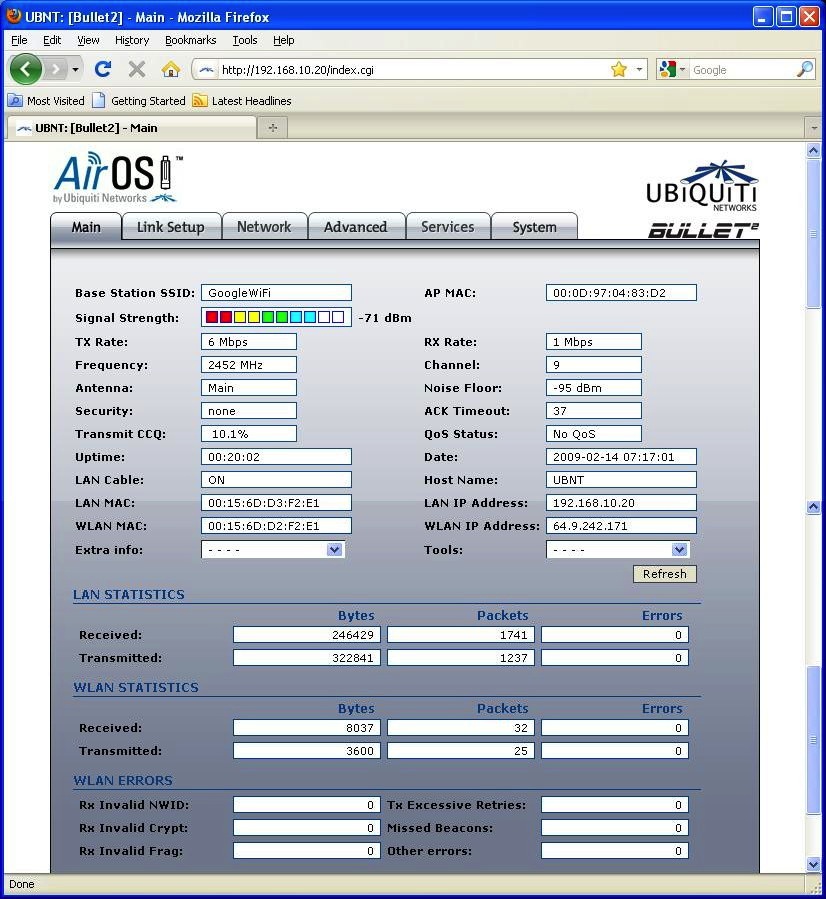Open the Tools dropdown
This screenshot has width=826, height=899.
[679, 550]
